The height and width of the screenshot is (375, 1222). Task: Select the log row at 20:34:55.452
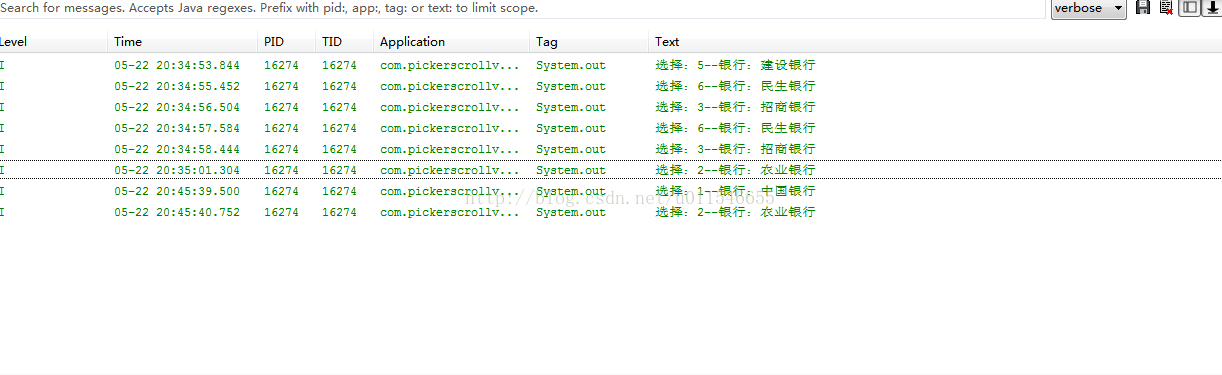point(611,86)
